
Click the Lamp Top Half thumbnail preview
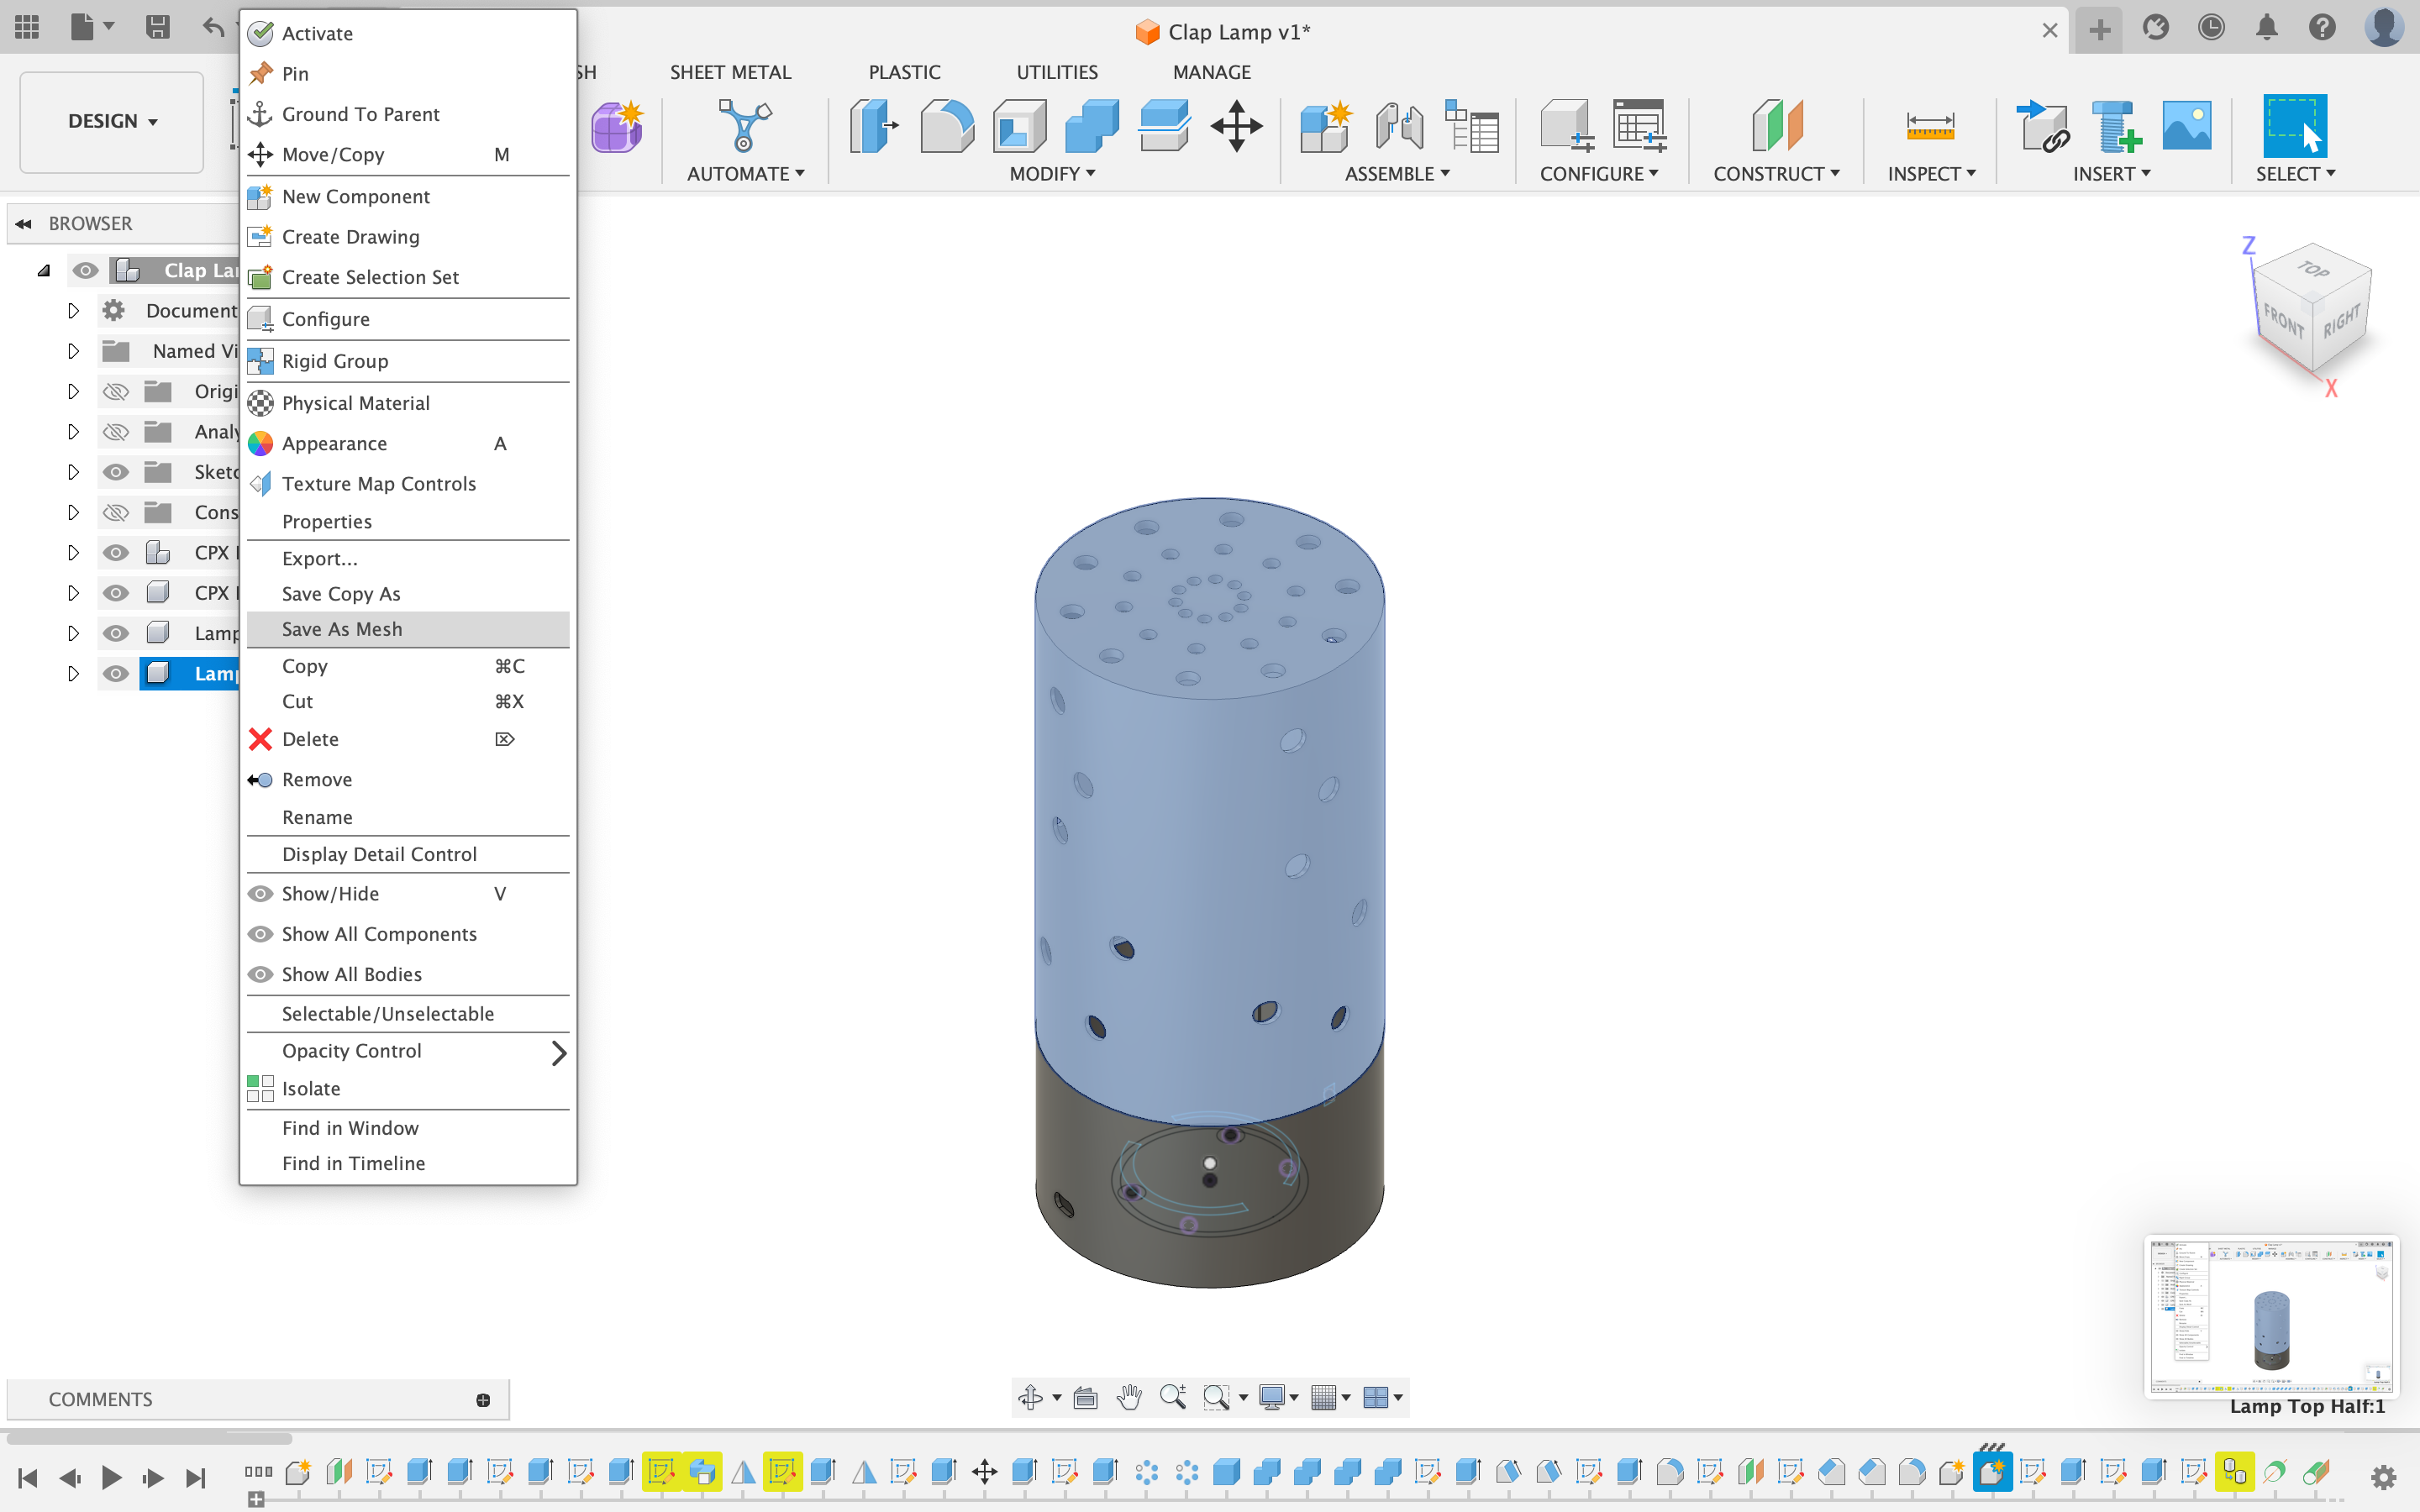coord(2270,1316)
